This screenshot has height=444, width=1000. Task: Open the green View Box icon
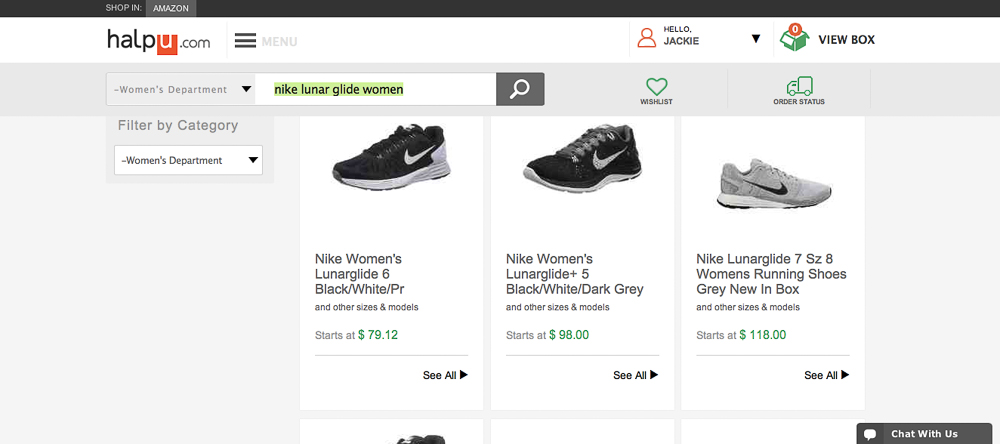pos(795,38)
